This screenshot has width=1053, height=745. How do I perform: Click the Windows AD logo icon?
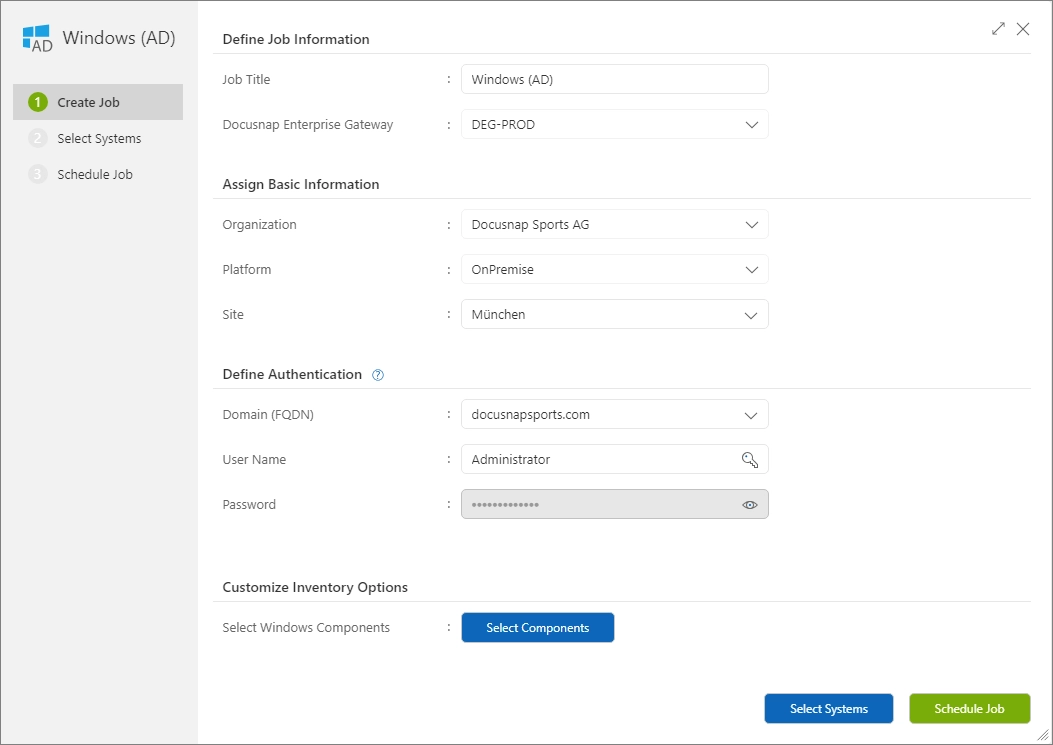coord(37,38)
